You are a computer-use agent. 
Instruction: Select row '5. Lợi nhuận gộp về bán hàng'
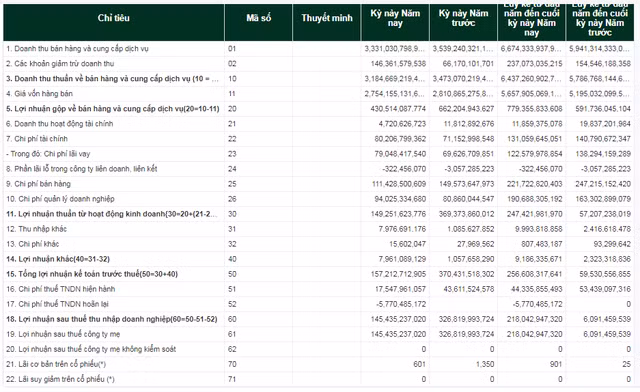pos(319,109)
